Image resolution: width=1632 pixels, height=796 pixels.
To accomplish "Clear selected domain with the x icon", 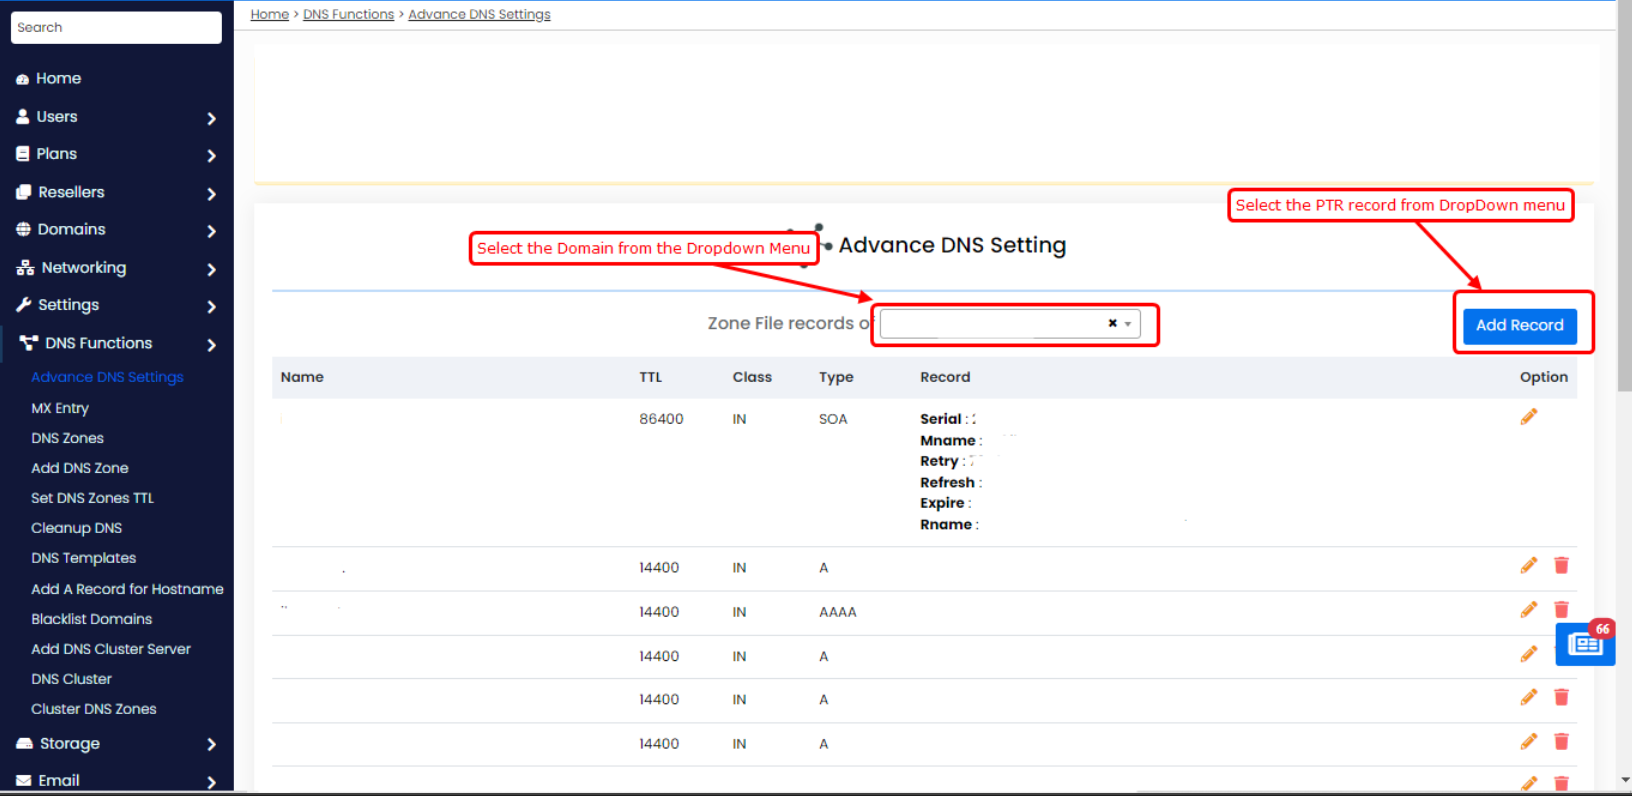I will 1112,323.
